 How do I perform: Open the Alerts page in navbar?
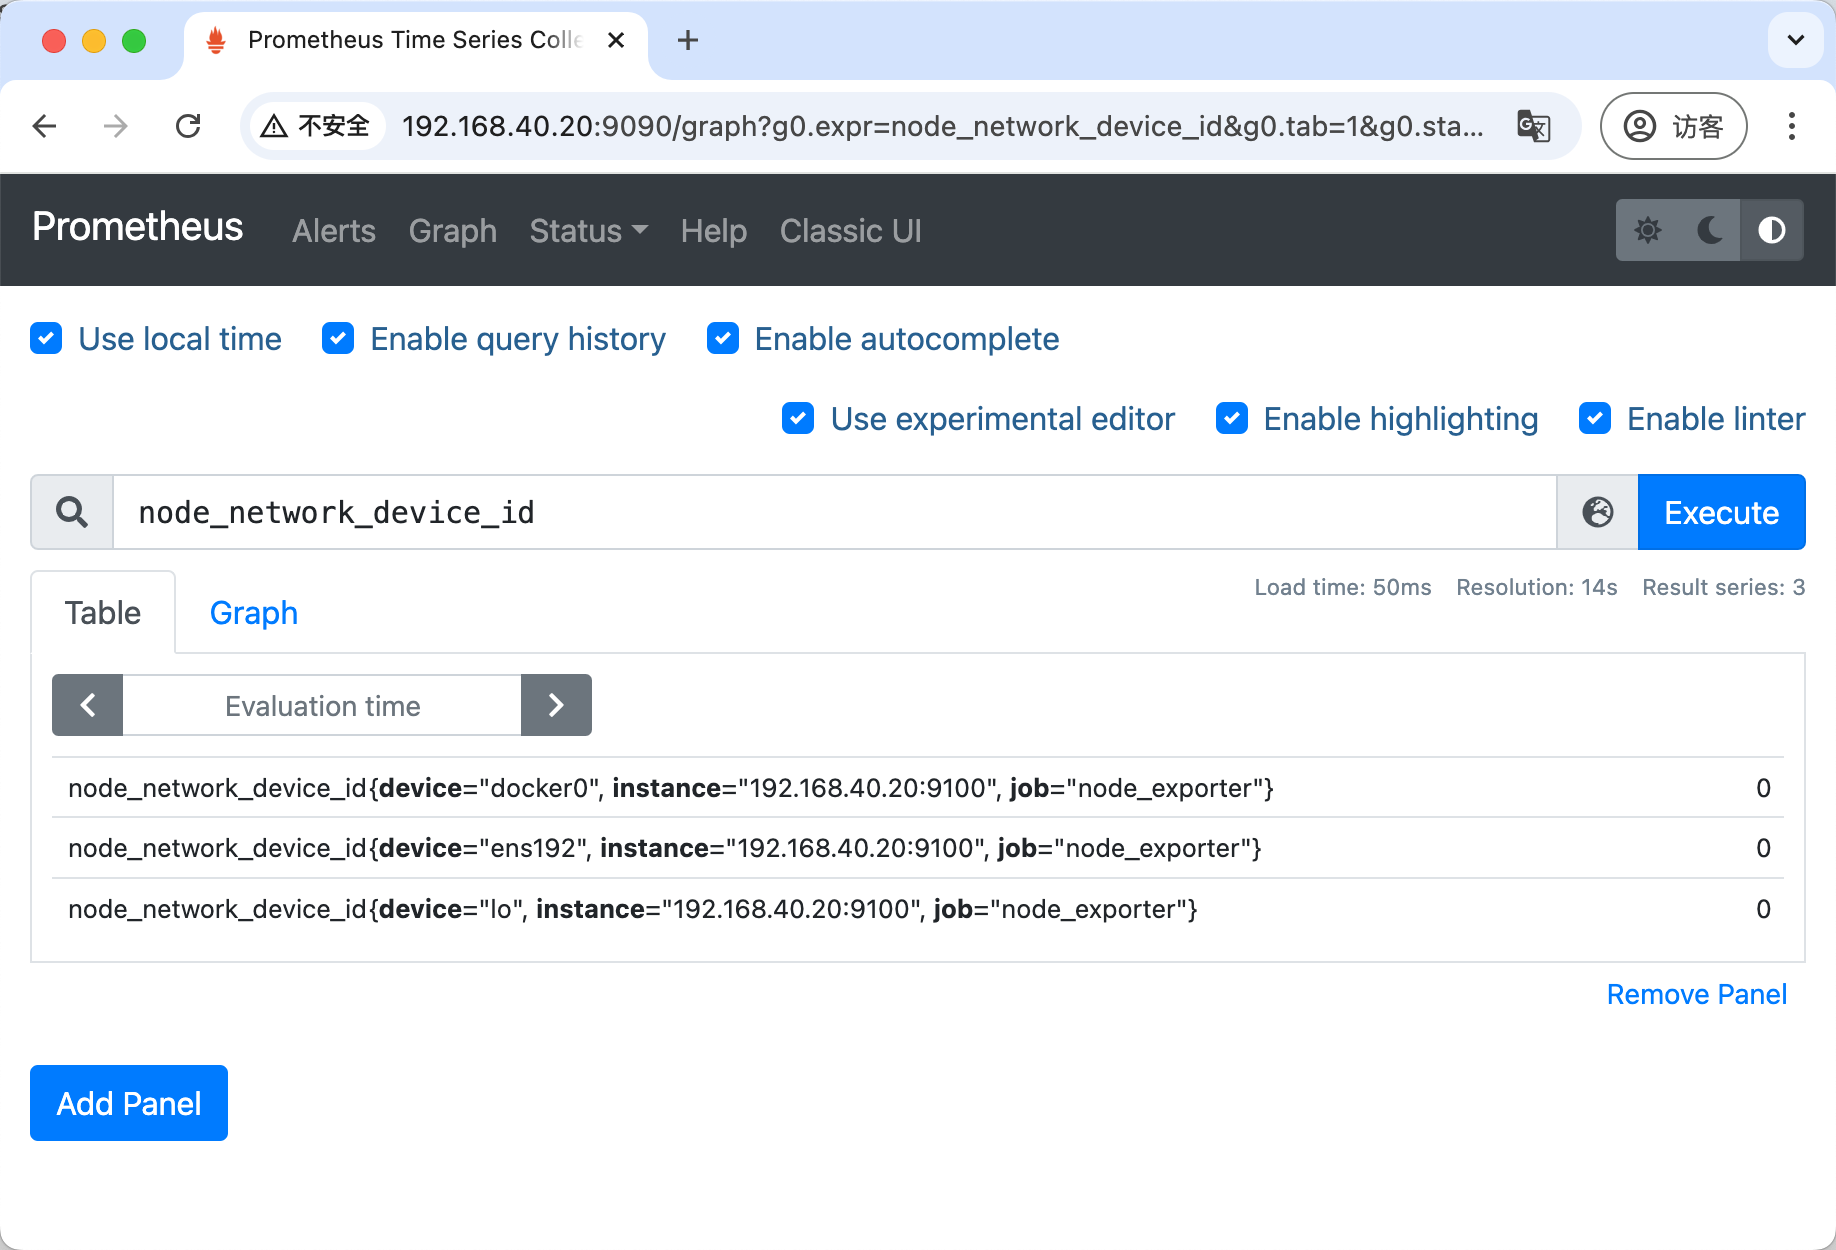pyautogui.click(x=333, y=231)
